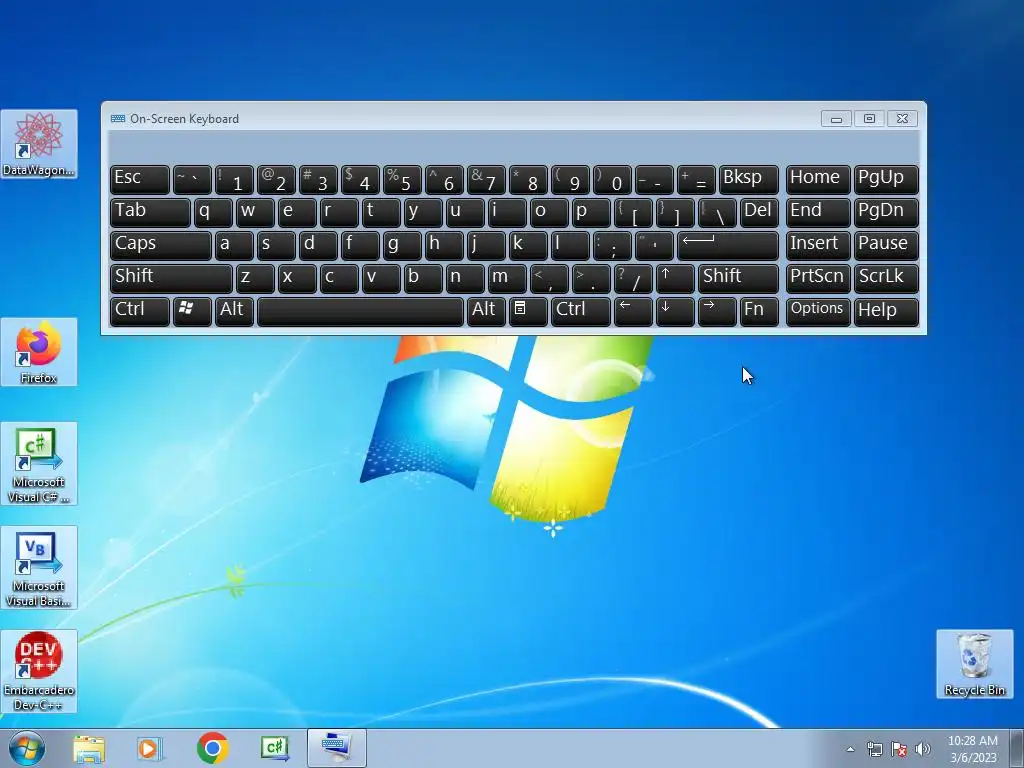Click the down arrow key
The image size is (1024, 768).
[675, 311]
